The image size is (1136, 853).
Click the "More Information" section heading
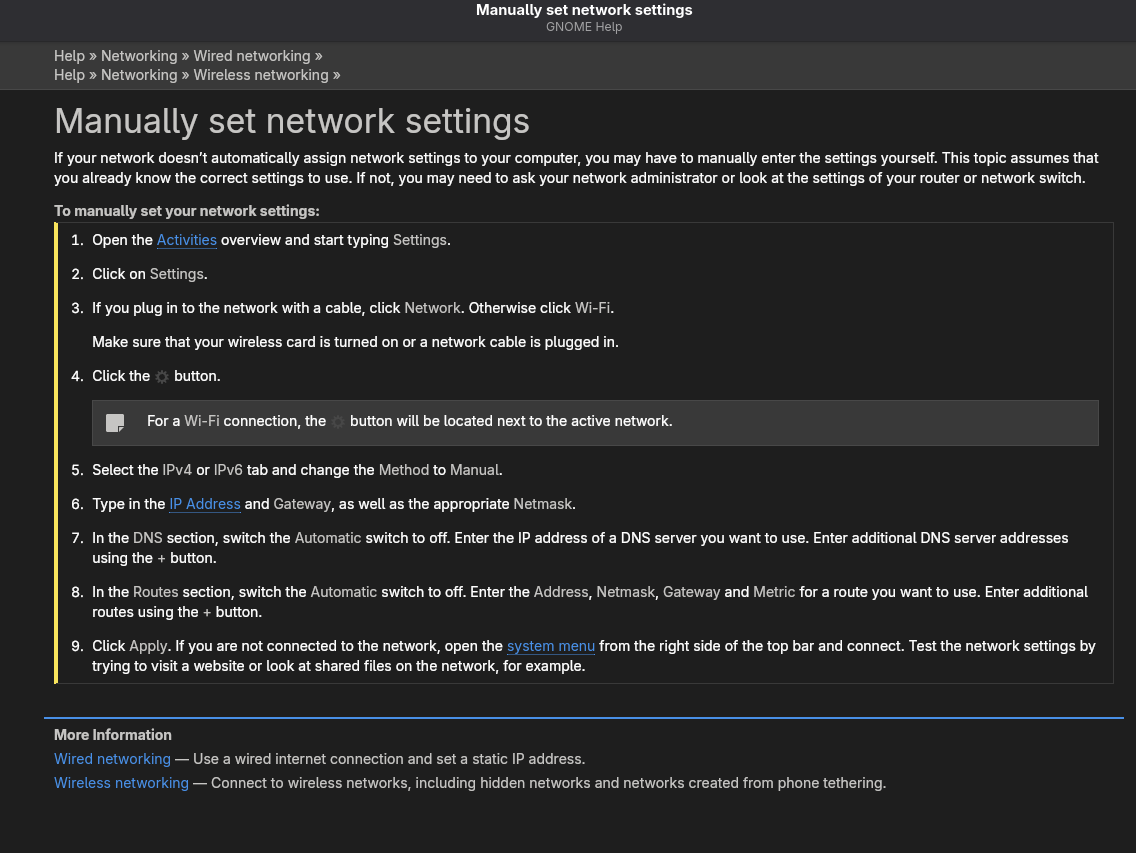(x=113, y=735)
